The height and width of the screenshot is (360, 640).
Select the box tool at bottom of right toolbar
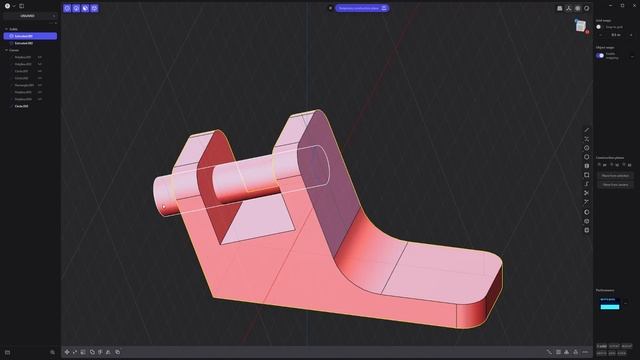587,230
